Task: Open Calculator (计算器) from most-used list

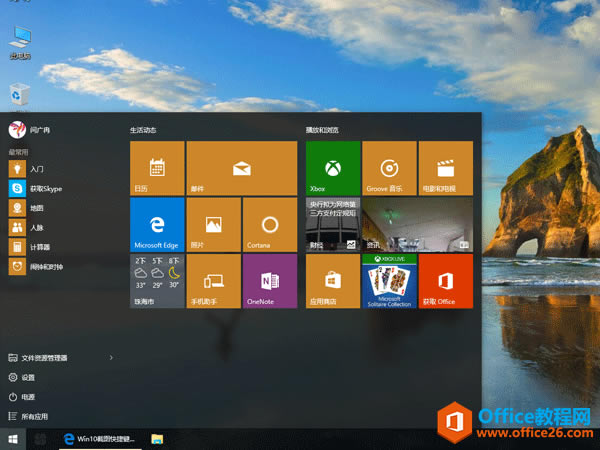Action: (61, 247)
